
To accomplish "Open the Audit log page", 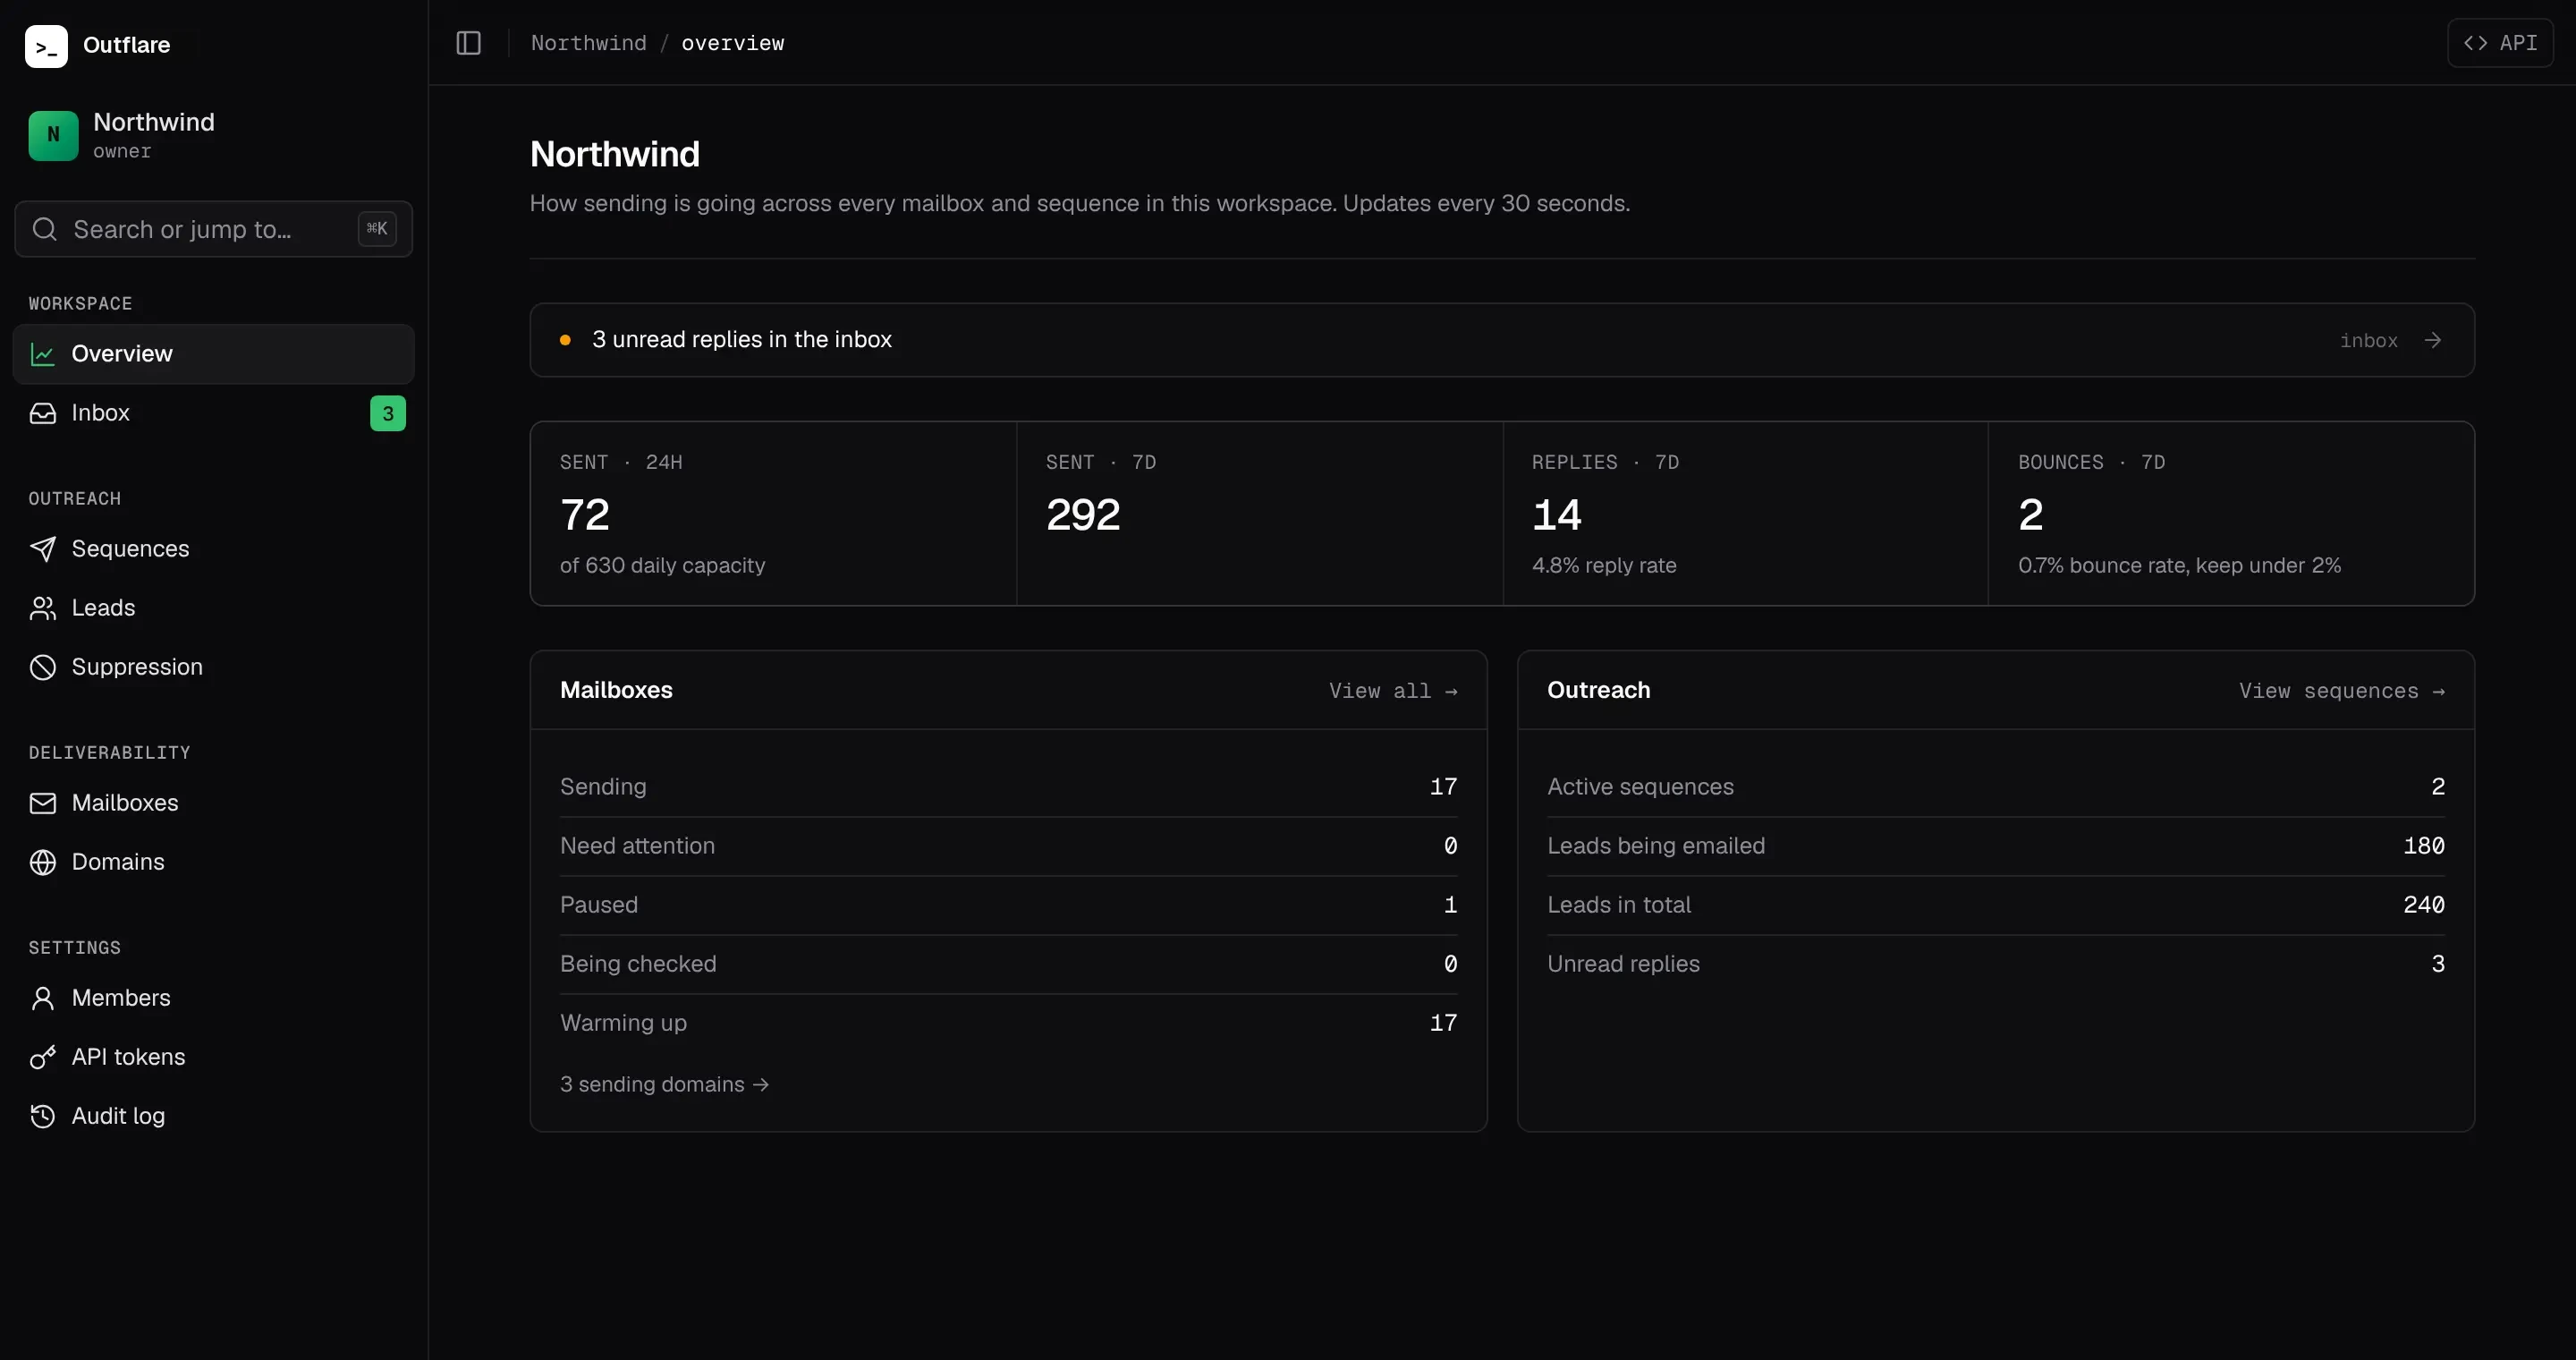I will [x=213, y=1116].
